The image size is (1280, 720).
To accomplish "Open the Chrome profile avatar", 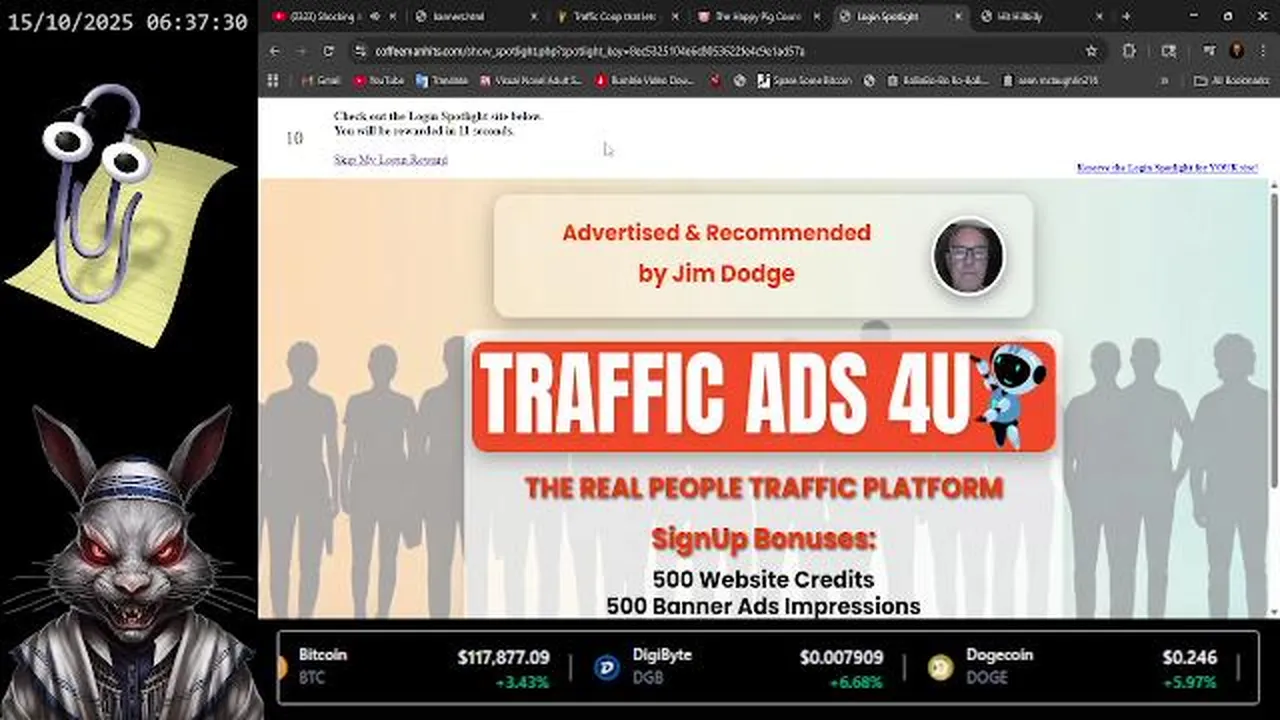I will click(1236, 51).
